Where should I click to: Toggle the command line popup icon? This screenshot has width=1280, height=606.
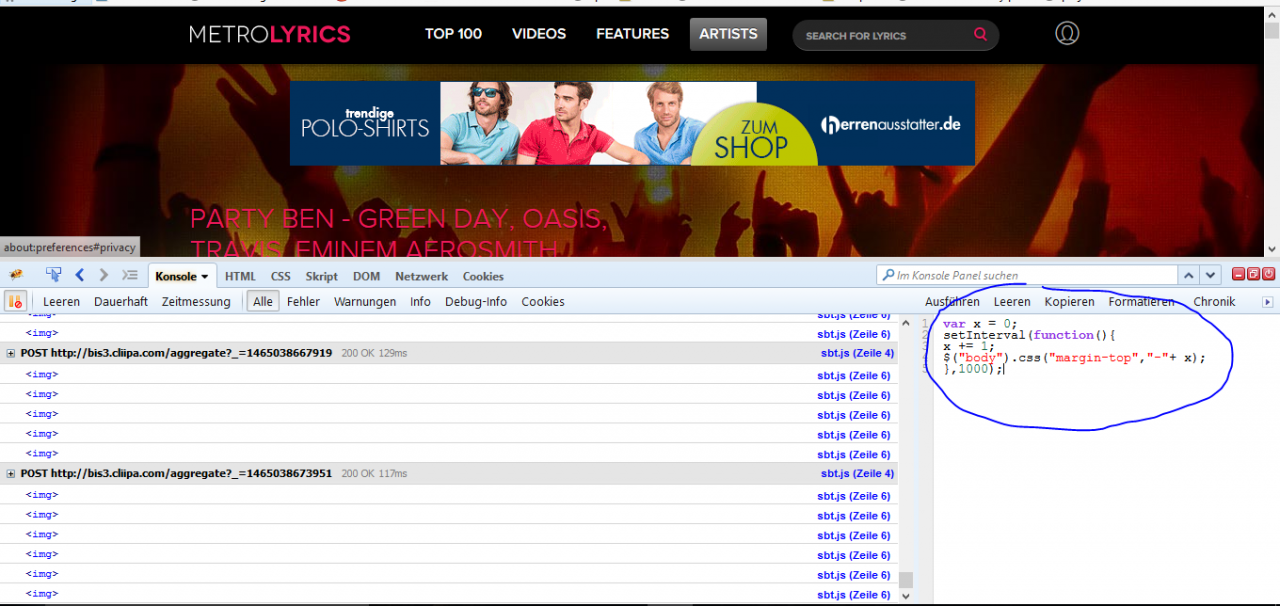(129, 275)
